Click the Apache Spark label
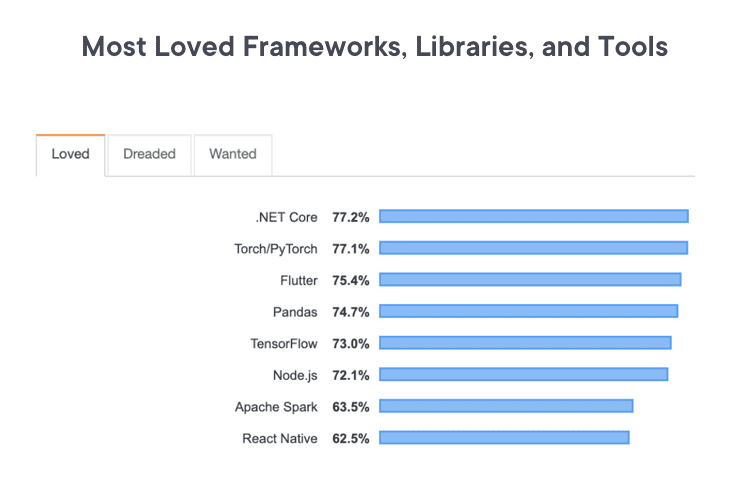 point(276,407)
